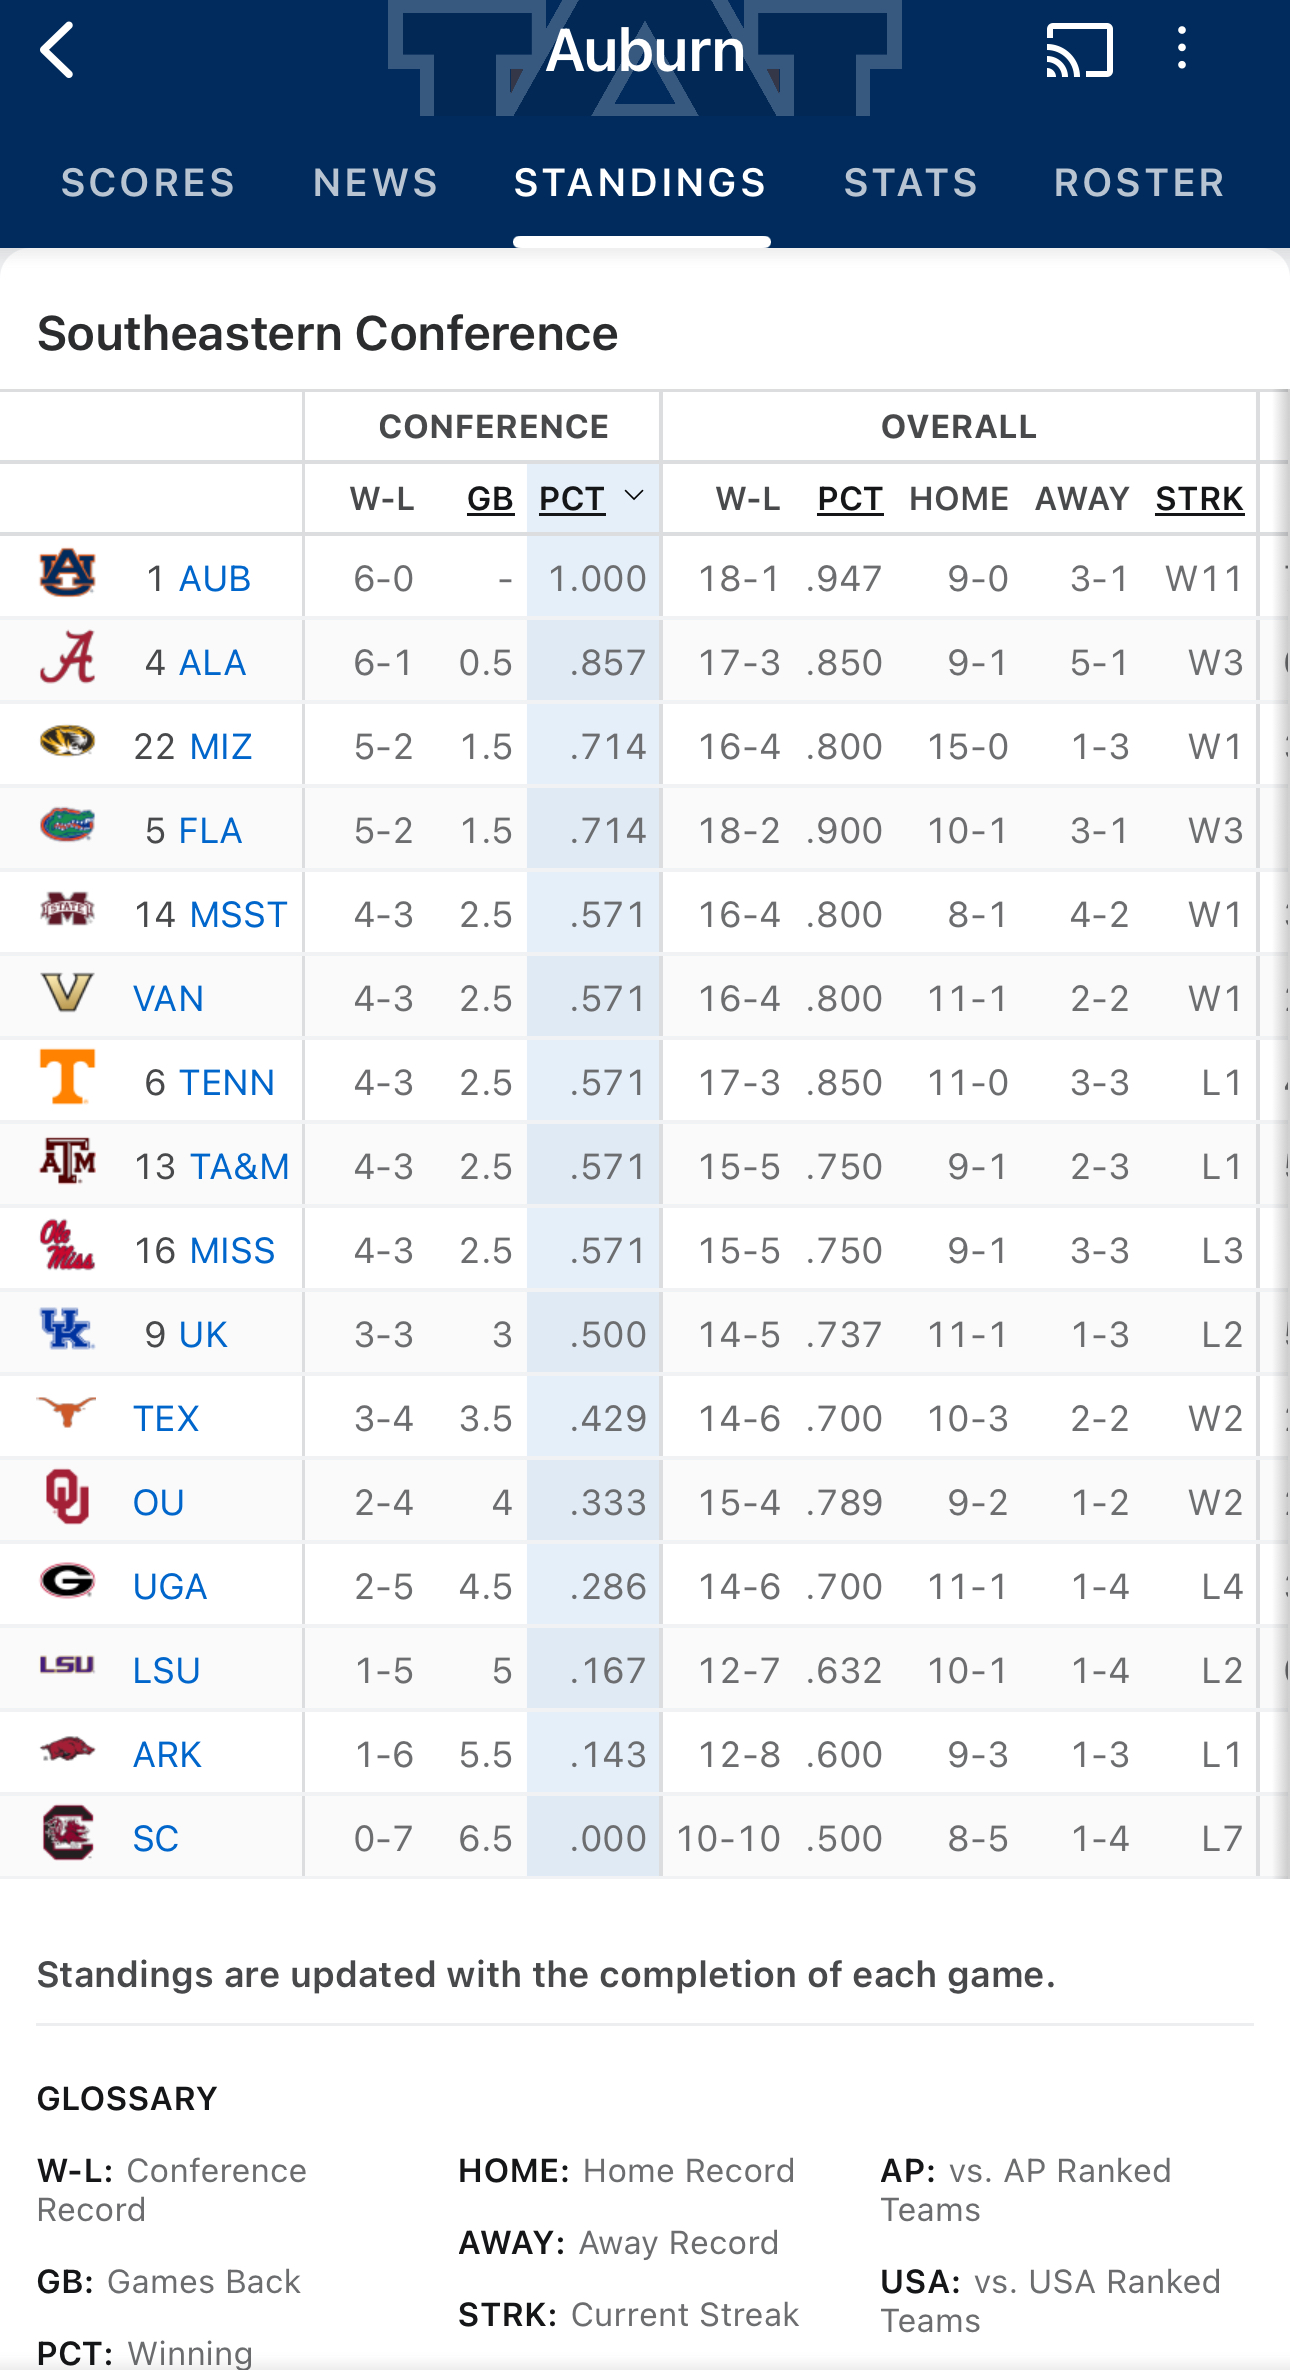1290x2370 pixels.
Task: Tap the Florida Gators logo
Action: click(67, 826)
